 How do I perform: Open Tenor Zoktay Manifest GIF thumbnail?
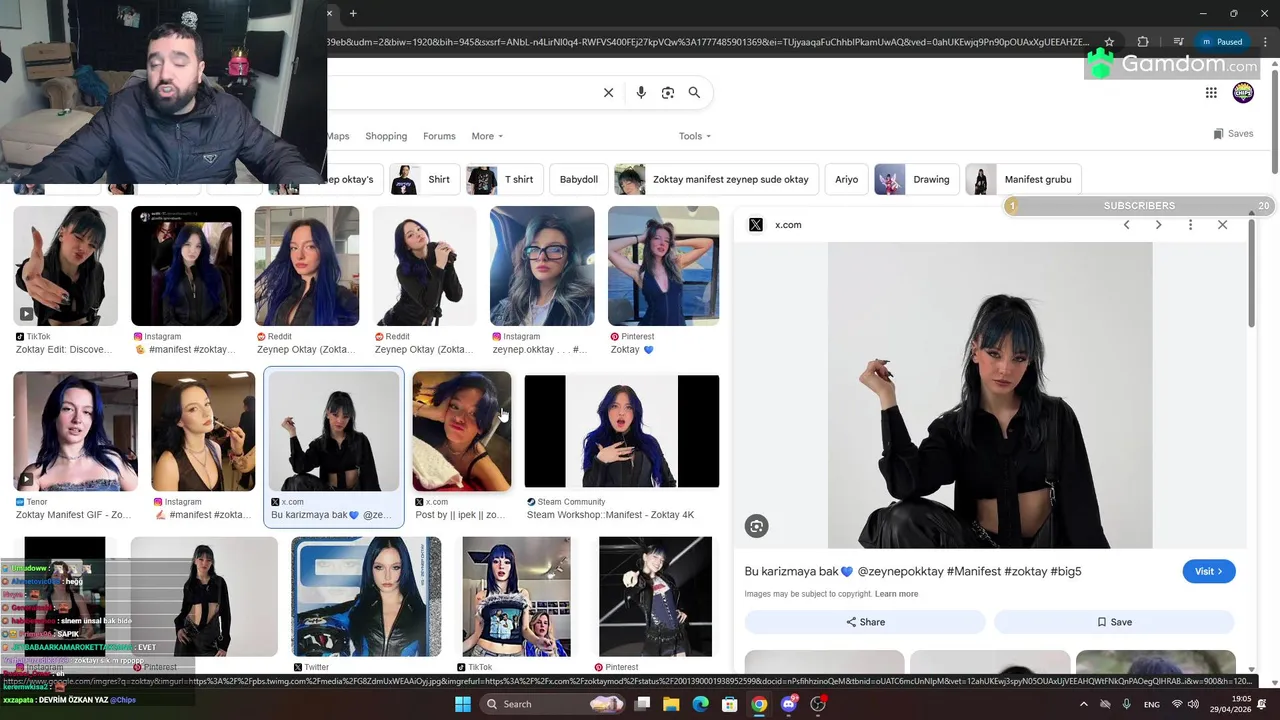coord(75,431)
